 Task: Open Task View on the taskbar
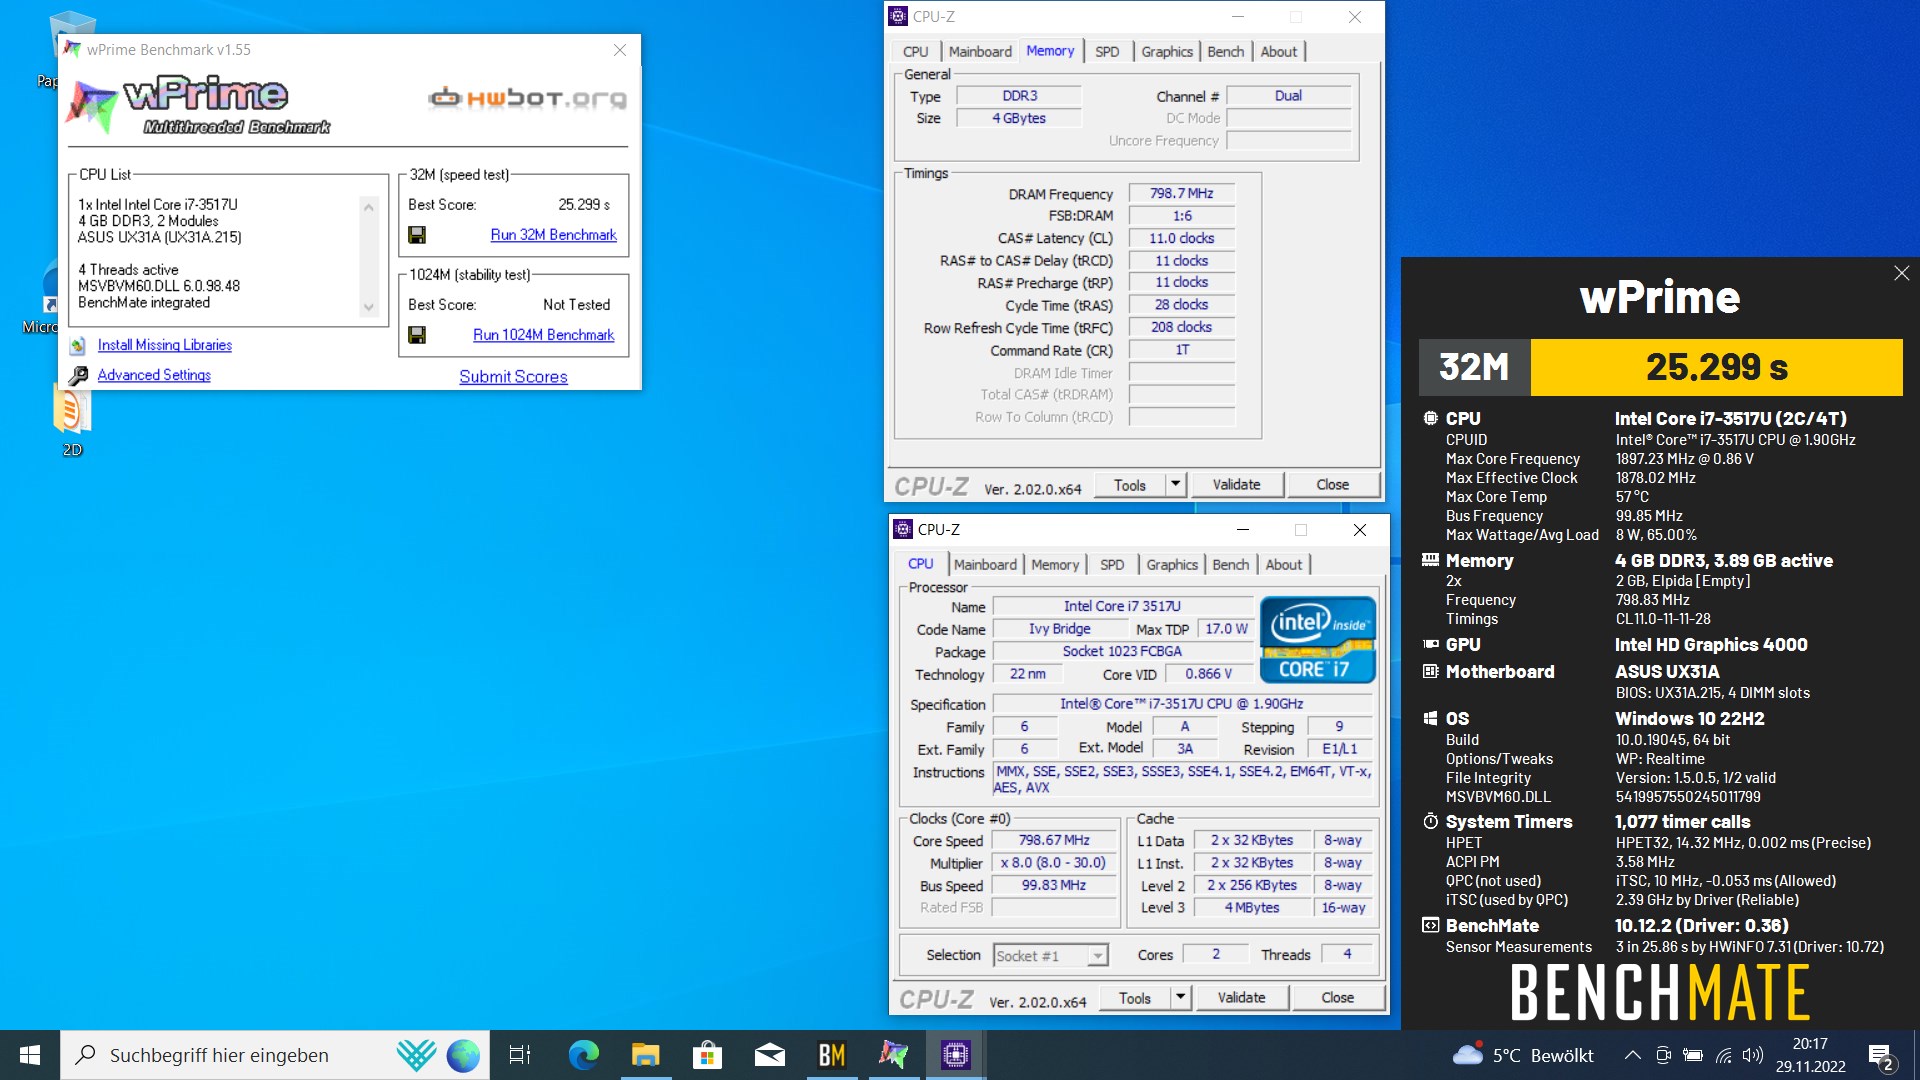coord(520,1055)
